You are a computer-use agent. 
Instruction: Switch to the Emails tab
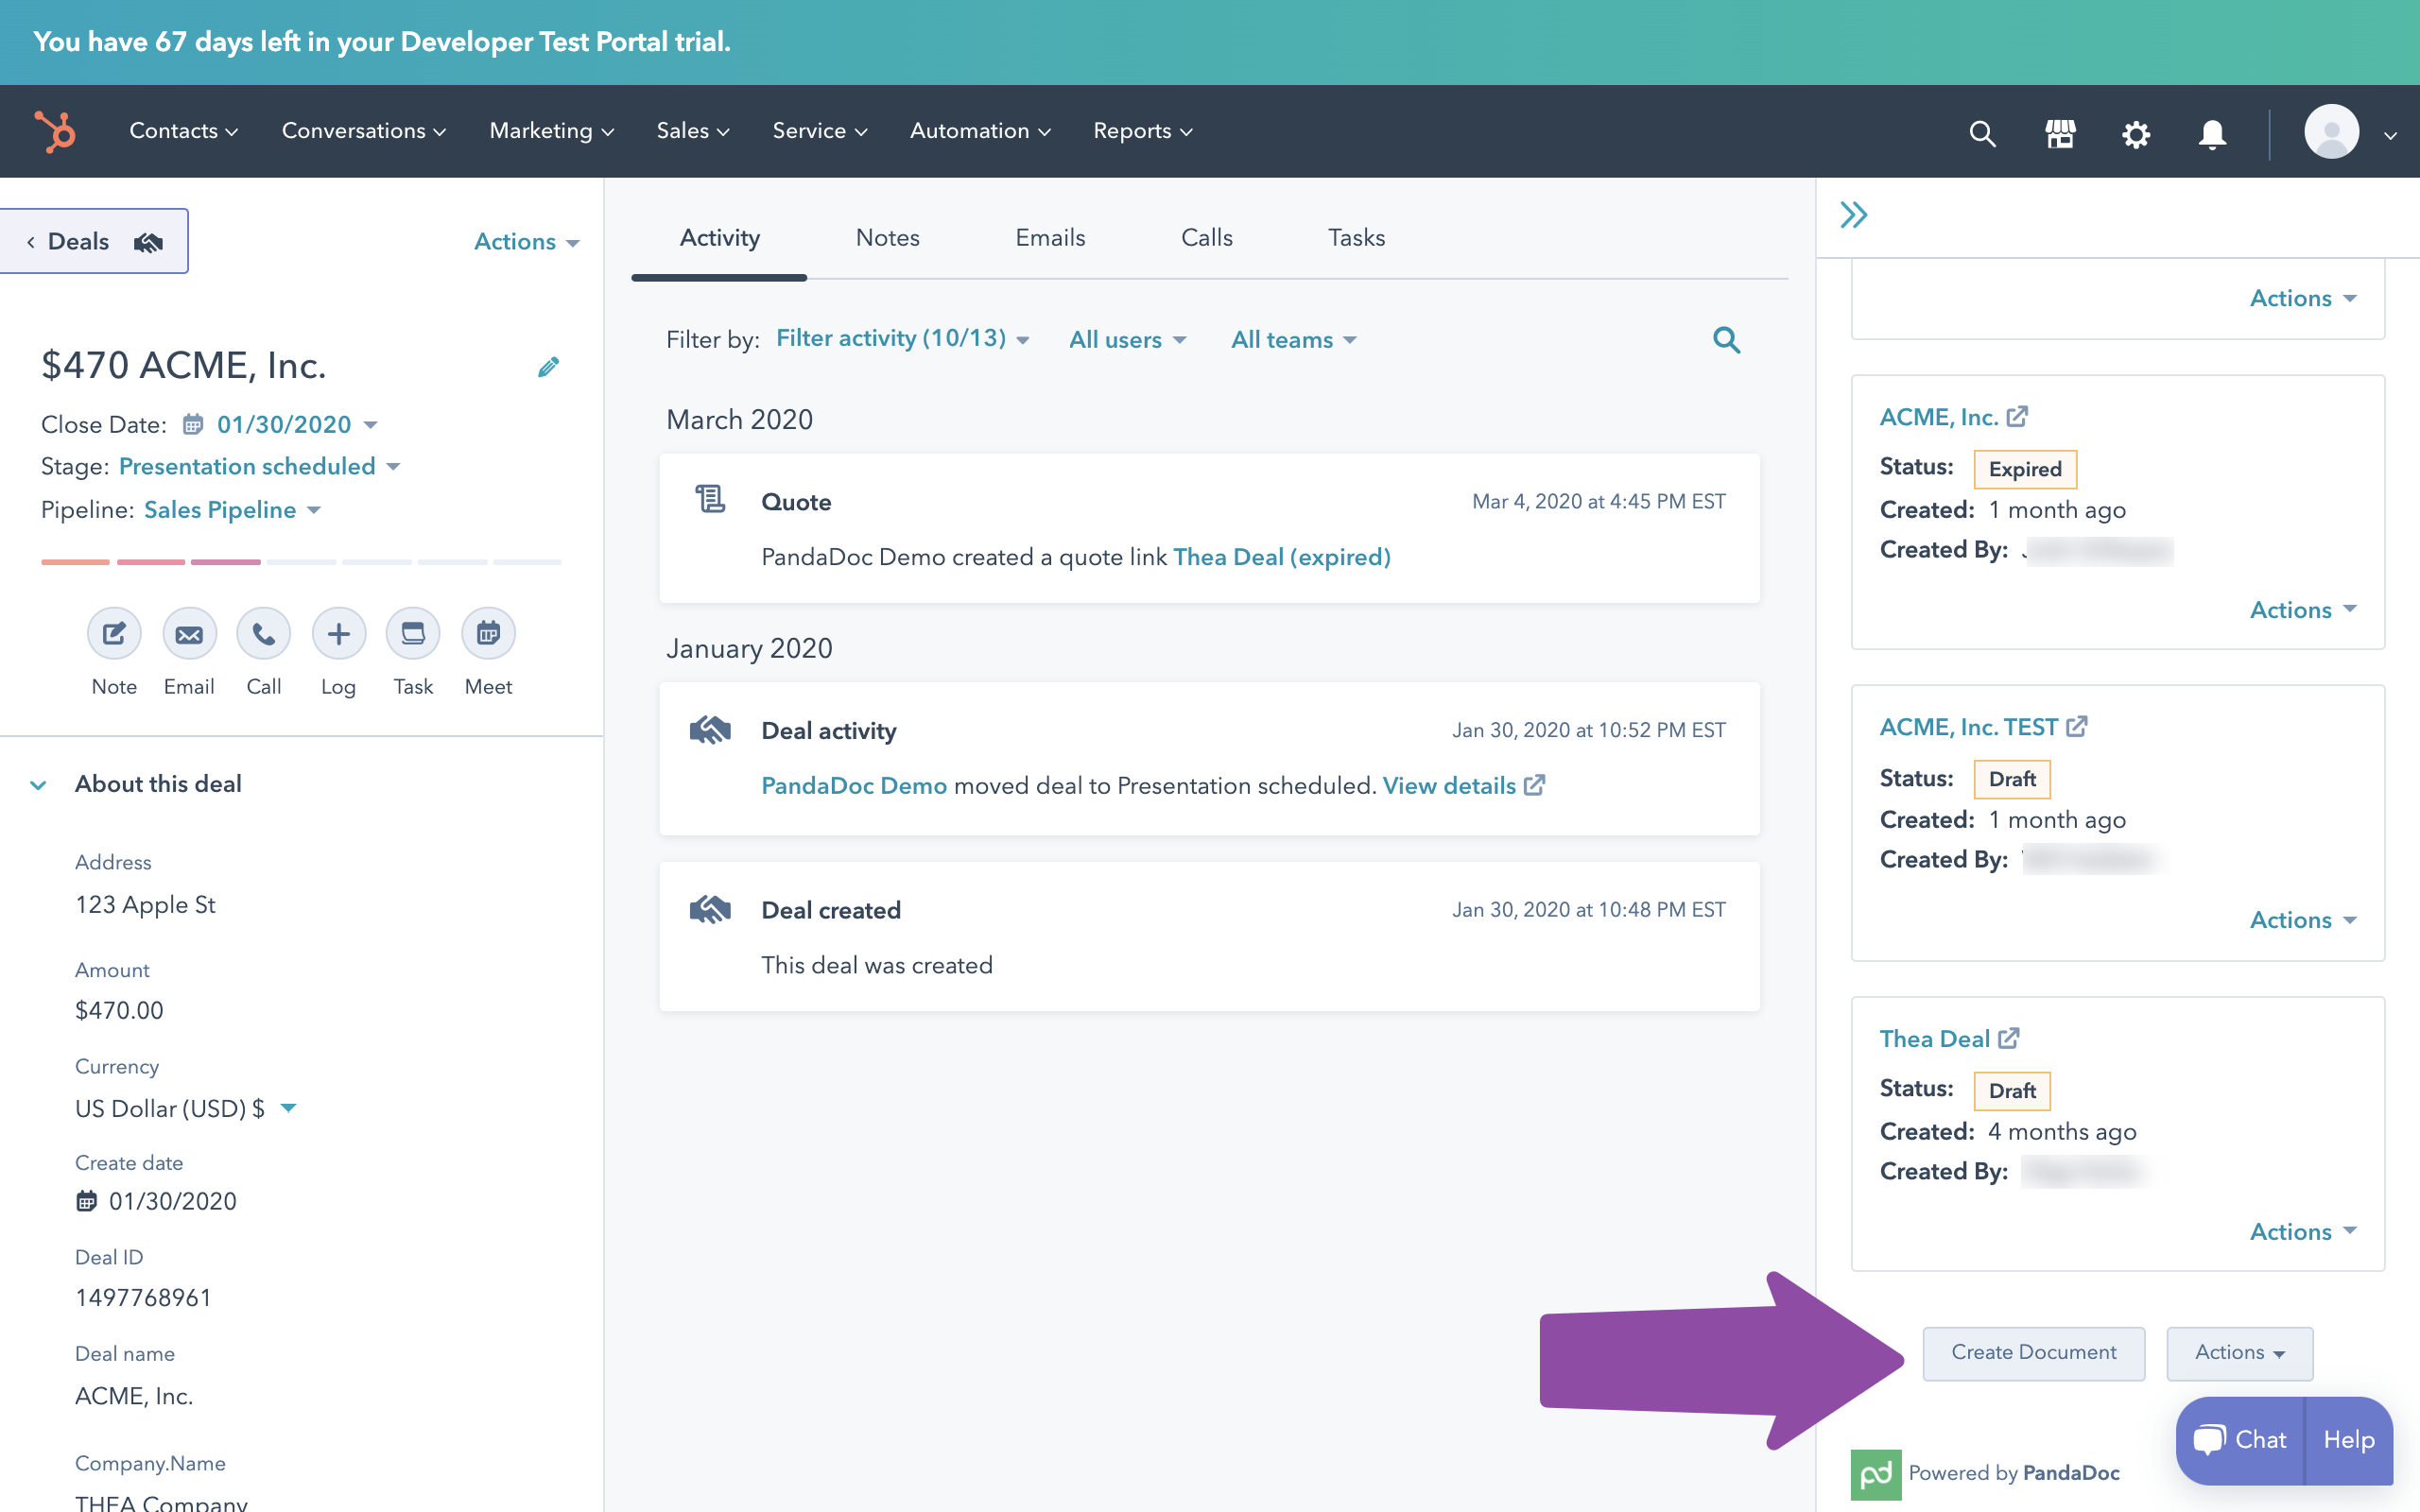(1050, 238)
